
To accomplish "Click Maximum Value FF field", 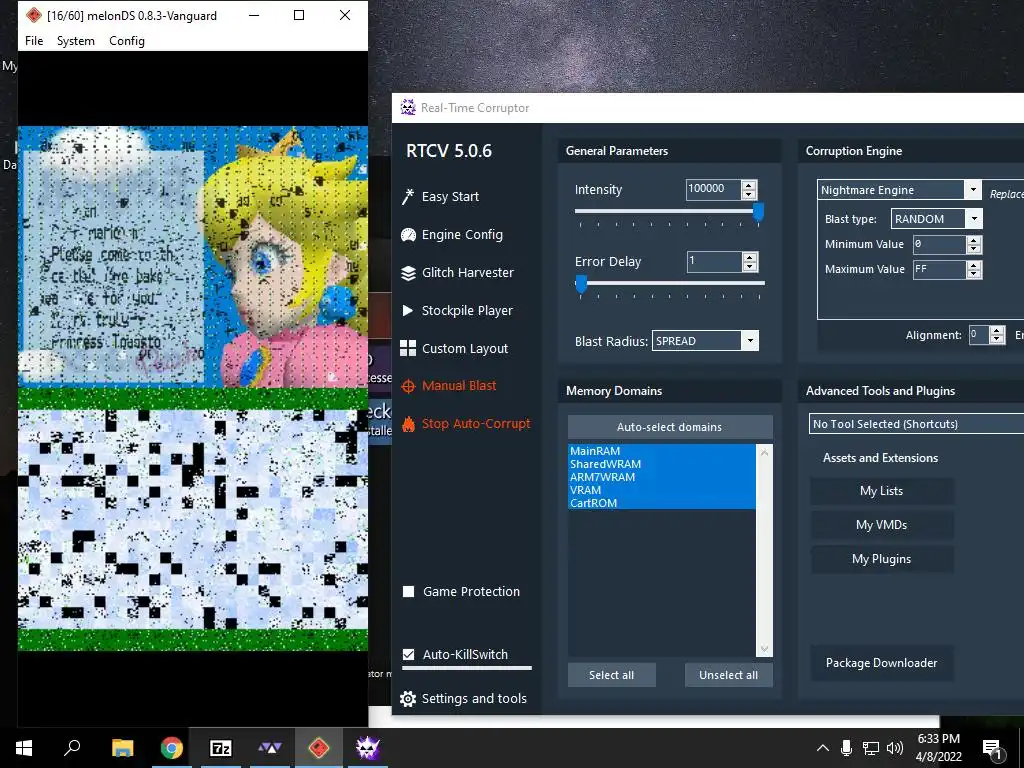I will (x=939, y=270).
